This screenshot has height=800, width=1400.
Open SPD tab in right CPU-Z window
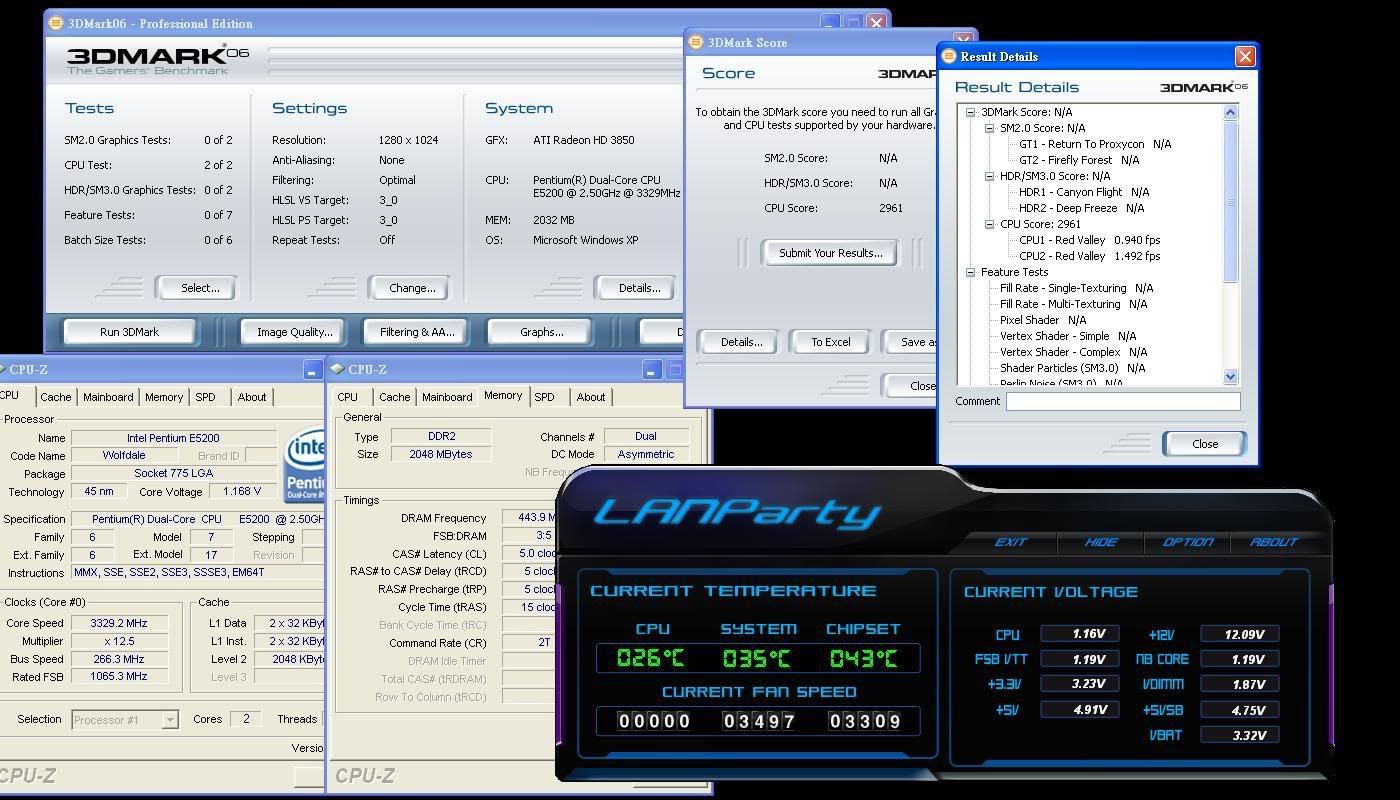544,397
